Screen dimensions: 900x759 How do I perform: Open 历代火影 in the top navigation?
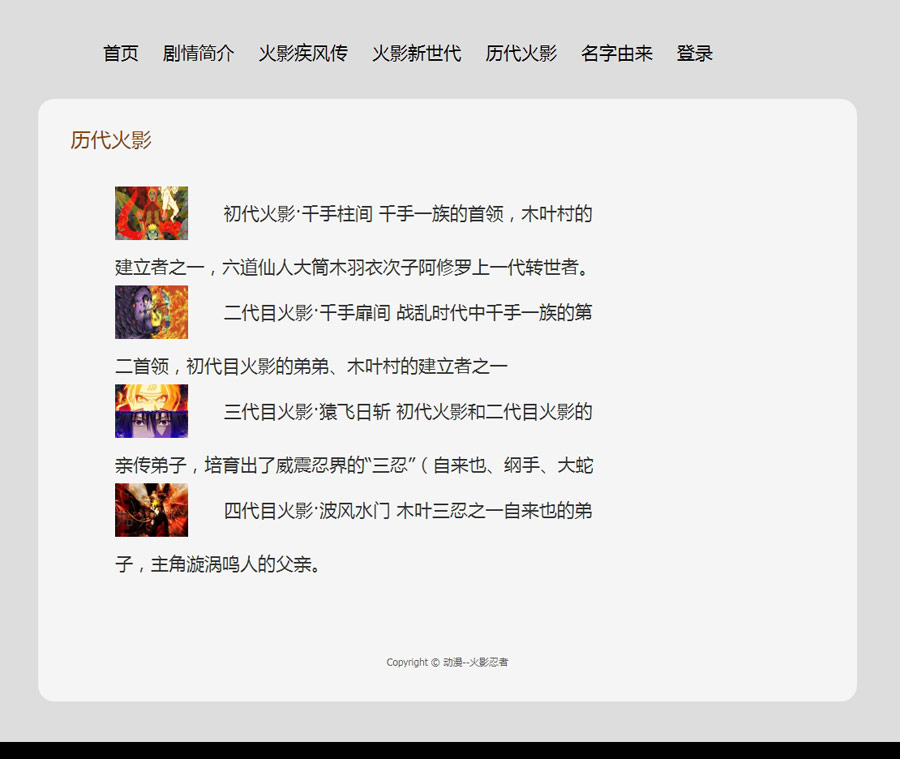pyautogui.click(x=521, y=53)
